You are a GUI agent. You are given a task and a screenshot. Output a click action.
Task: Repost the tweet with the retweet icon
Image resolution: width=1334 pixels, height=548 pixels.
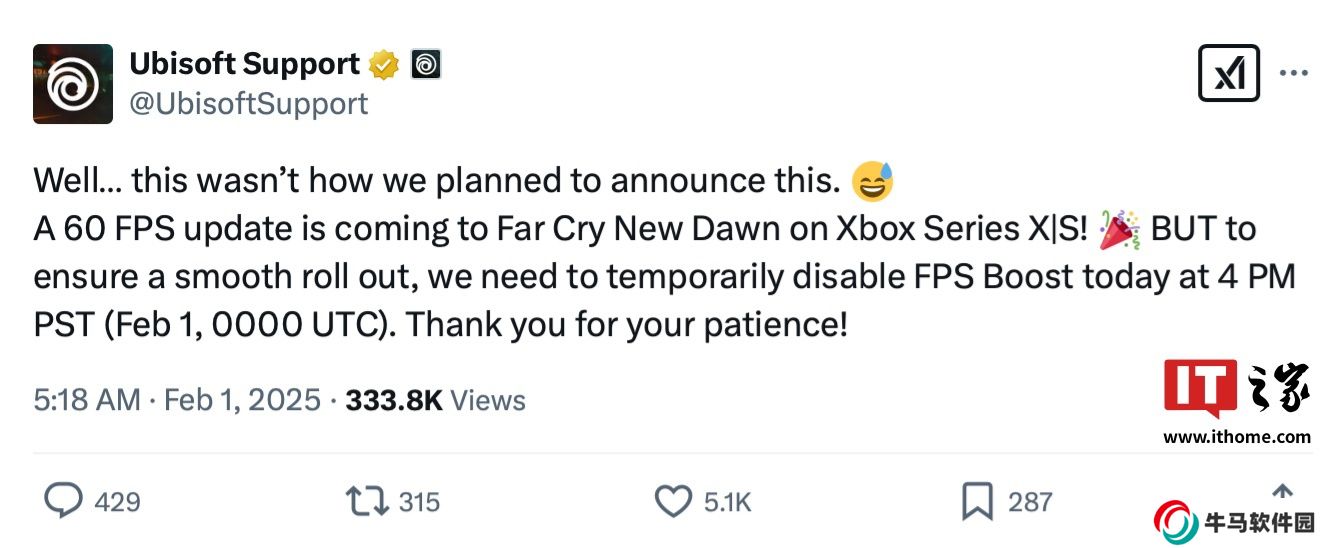pyautogui.click(x=367, y=501)
